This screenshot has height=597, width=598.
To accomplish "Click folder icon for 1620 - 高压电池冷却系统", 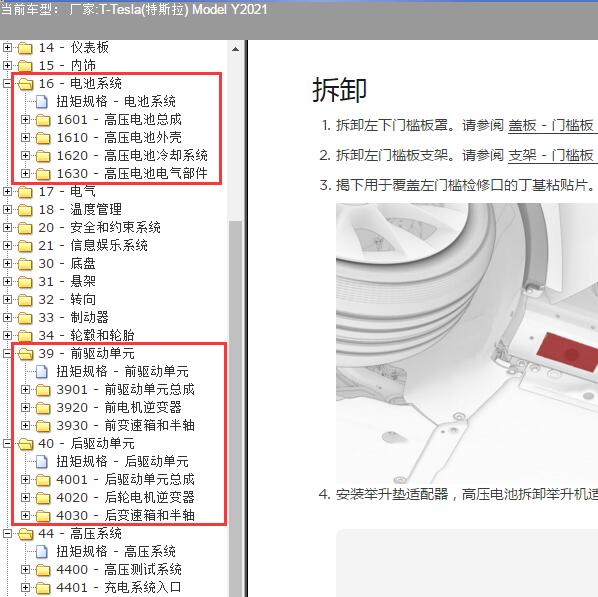I will [43, 156].
